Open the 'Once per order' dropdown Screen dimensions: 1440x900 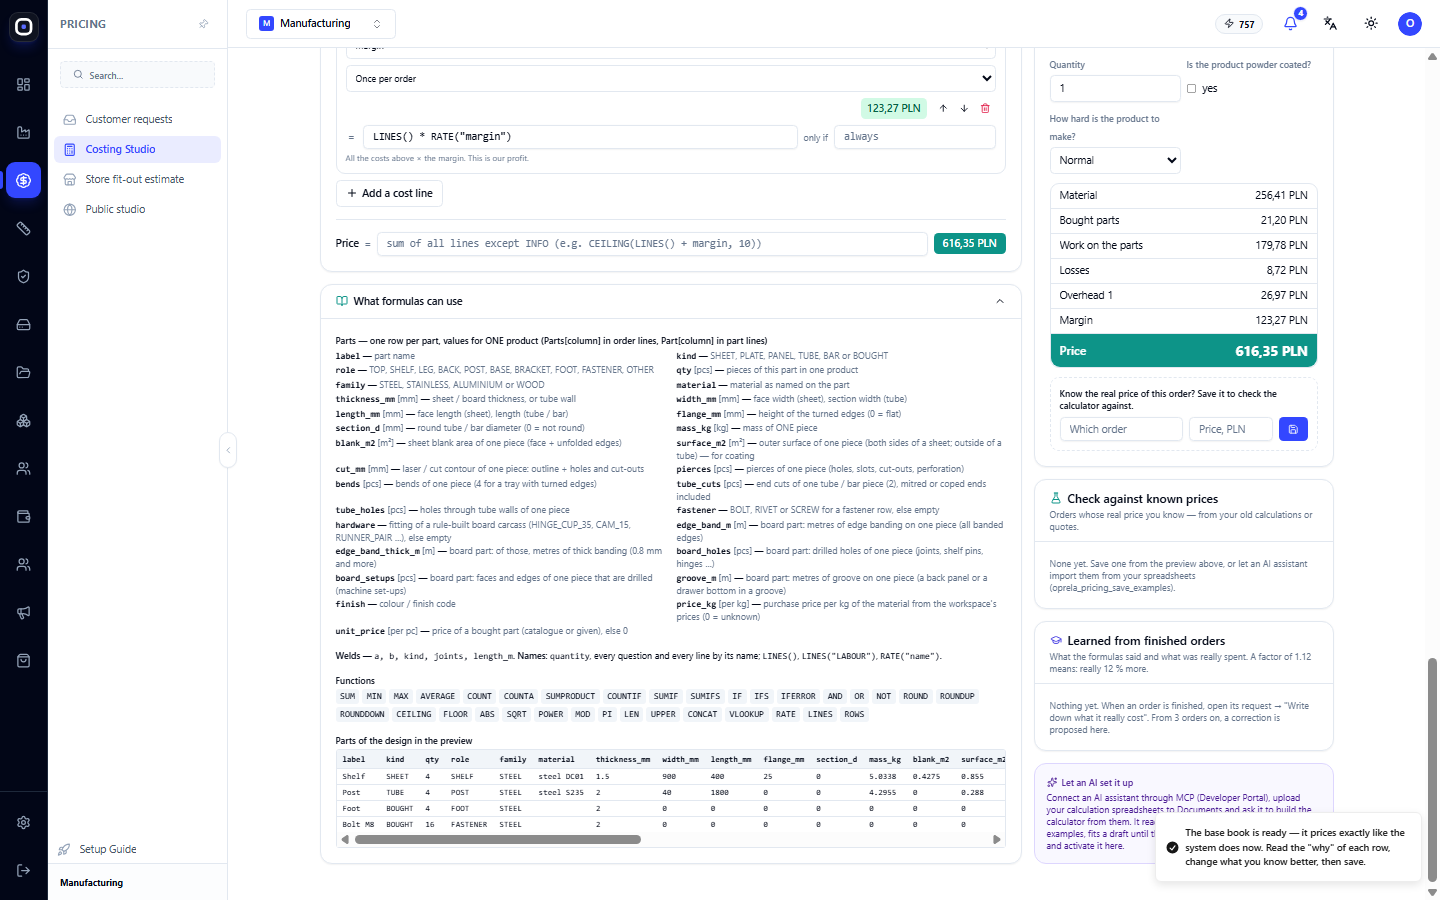tap(670, 79)
